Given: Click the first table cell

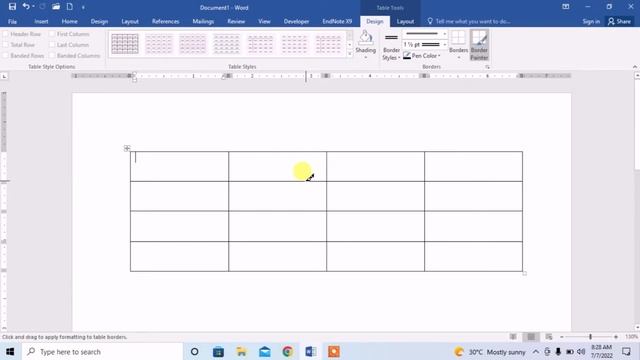Looking at the screenshot, I should click(x=179, y=166).
